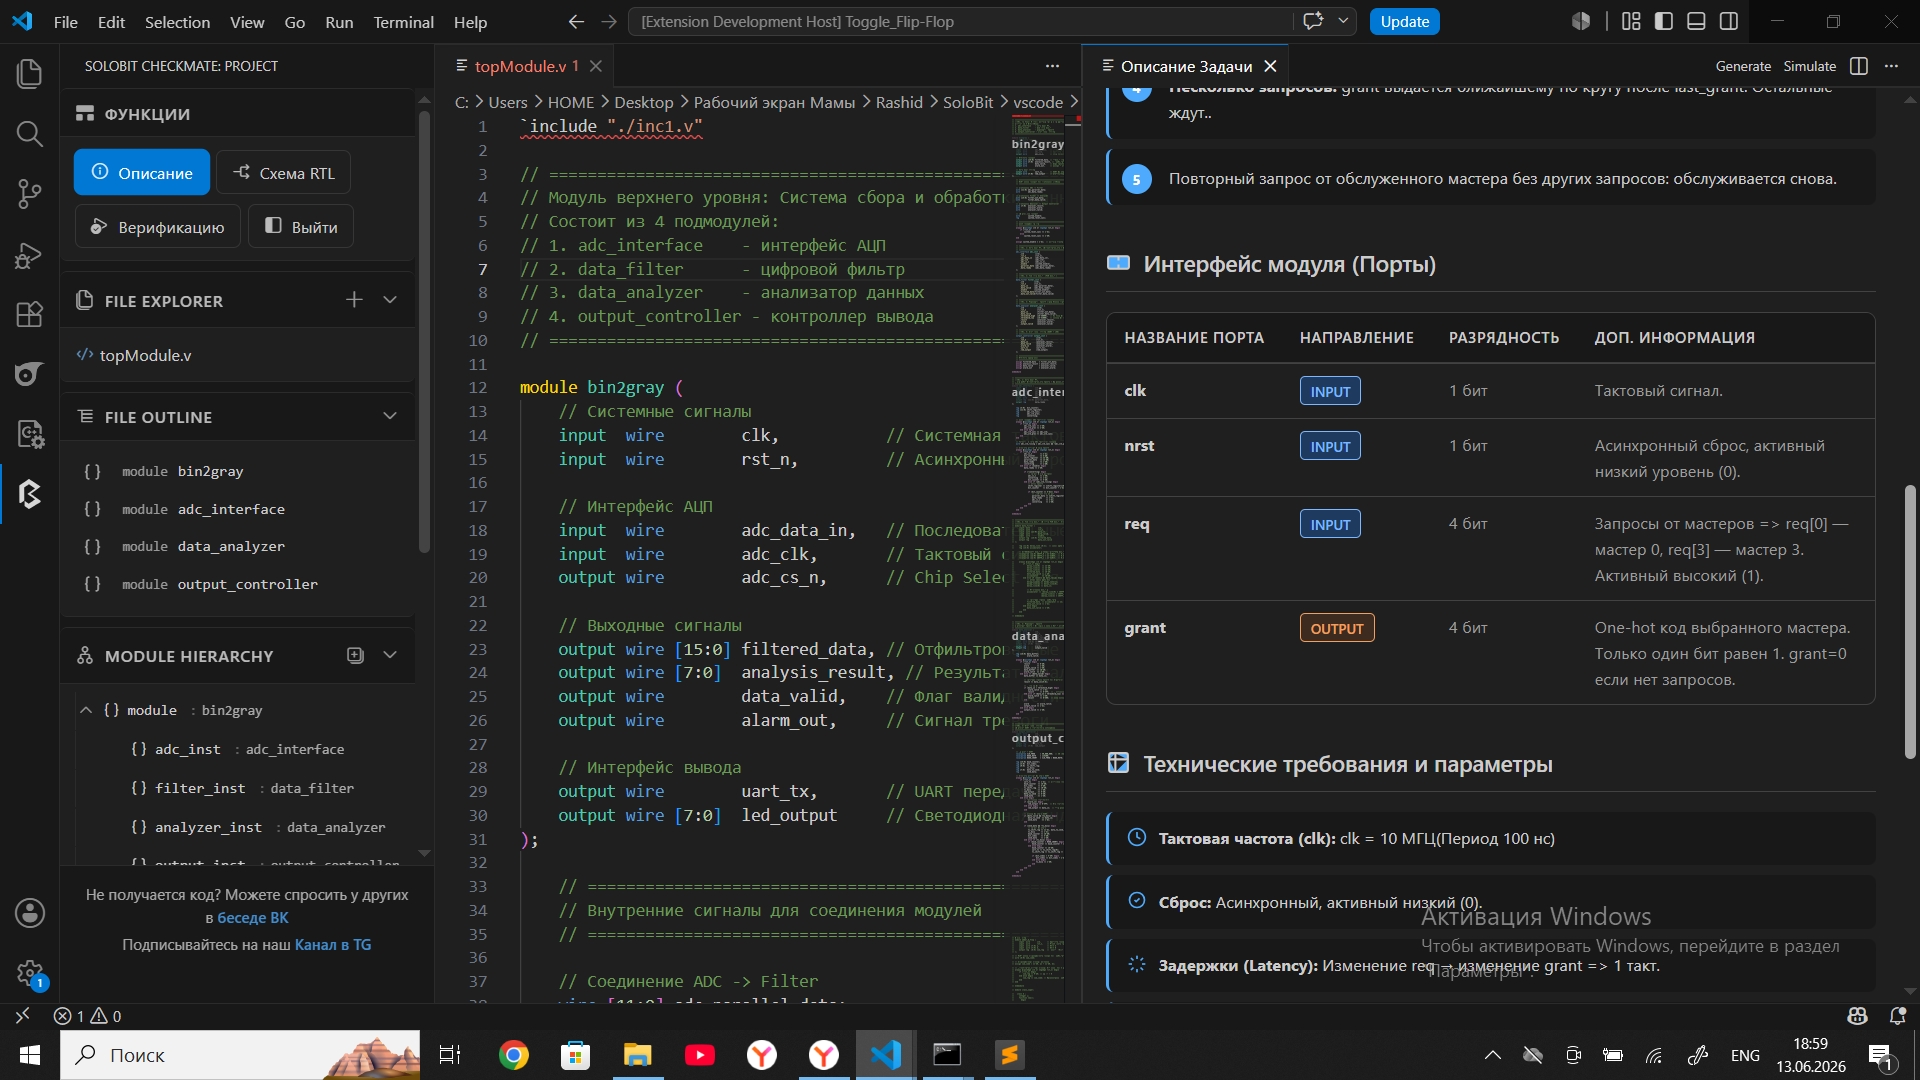Click the add file plus icon in File Explorer
Viewport: 1920px width, 1080px height.
coord(354,300)
